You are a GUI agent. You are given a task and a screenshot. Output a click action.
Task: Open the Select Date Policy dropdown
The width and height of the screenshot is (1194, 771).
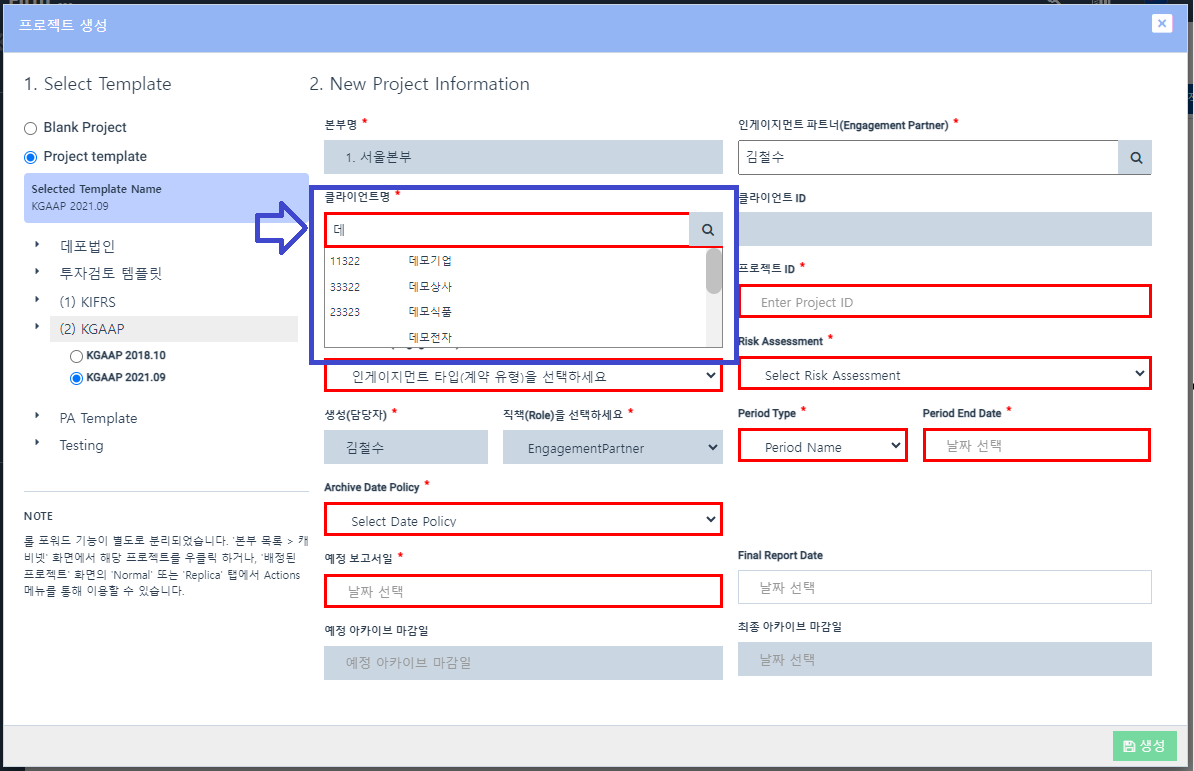[x=522, y=519]
